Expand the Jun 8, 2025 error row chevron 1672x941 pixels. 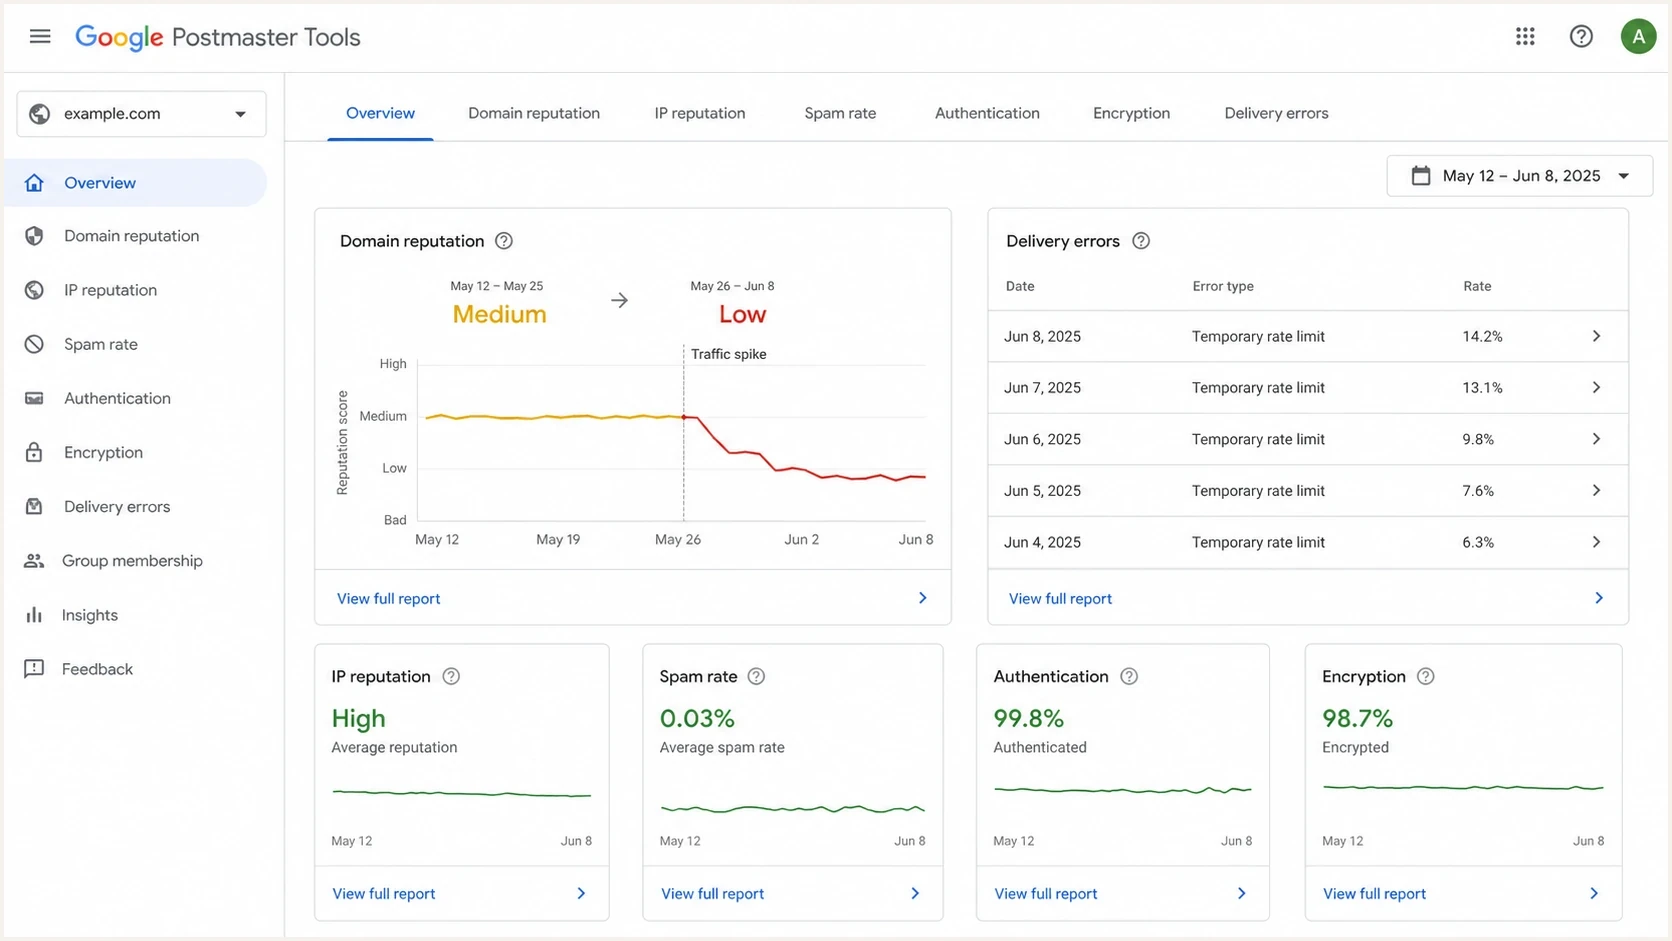pyautogui.click(x=1596, y=336)
